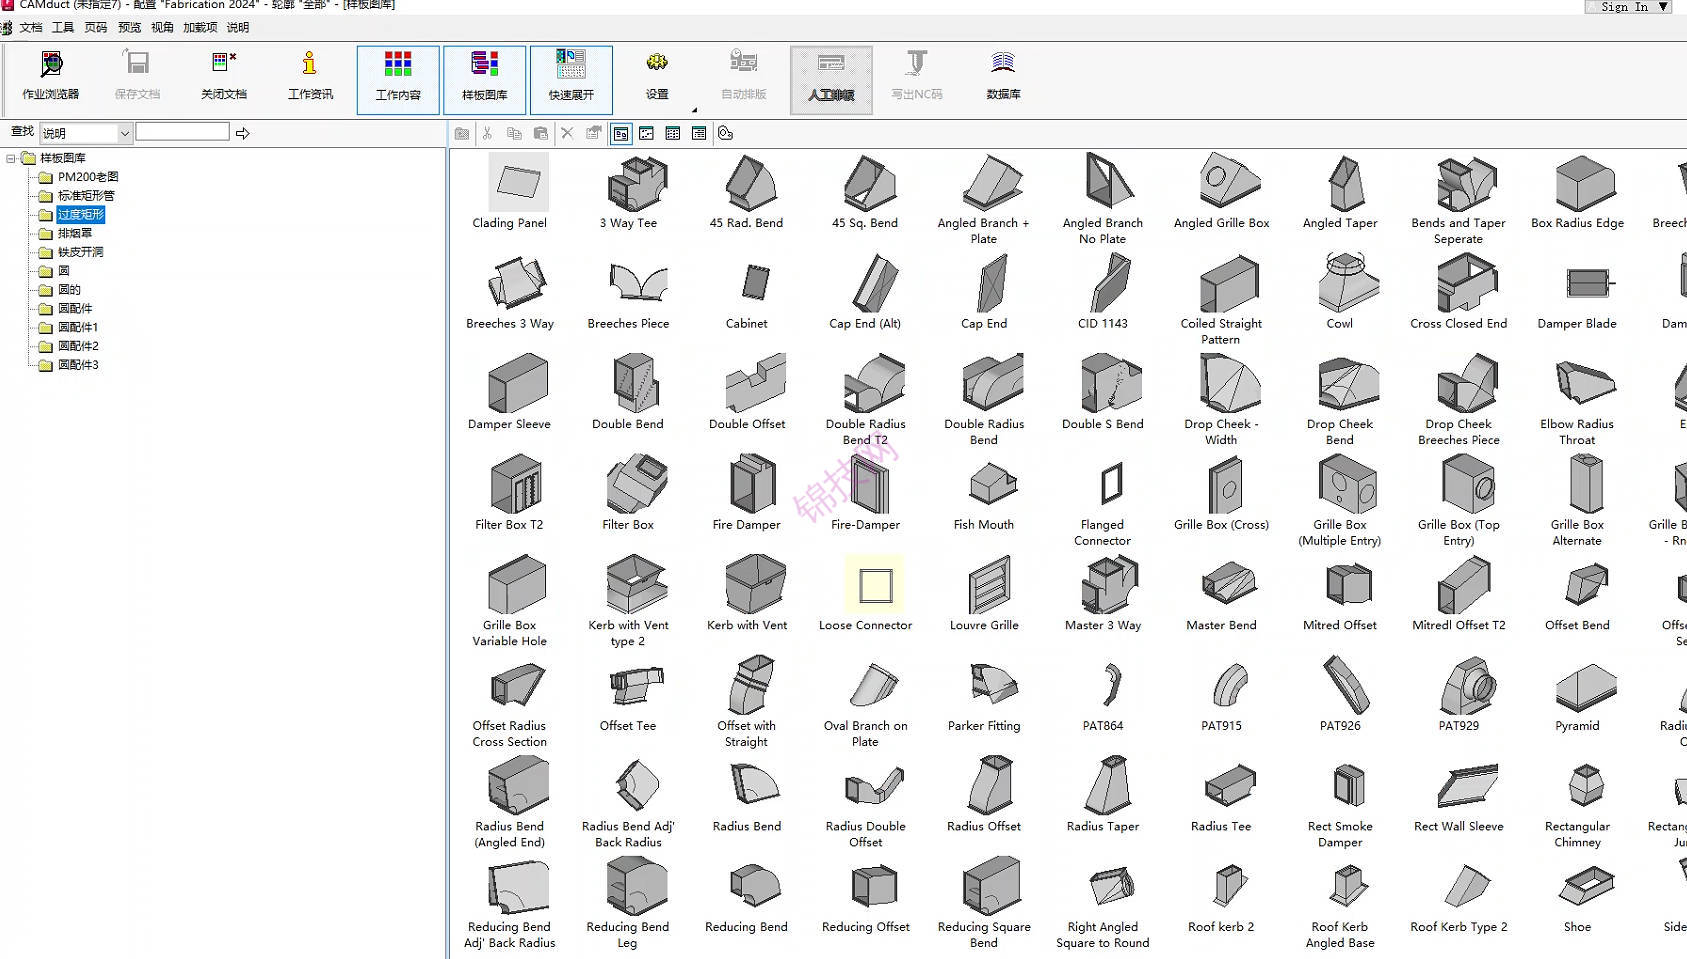Image resolution: width=1687 pixels, height=959 pixels.
Task: Click the 关闭文档 toolbar icon
Action: [224, 77]
